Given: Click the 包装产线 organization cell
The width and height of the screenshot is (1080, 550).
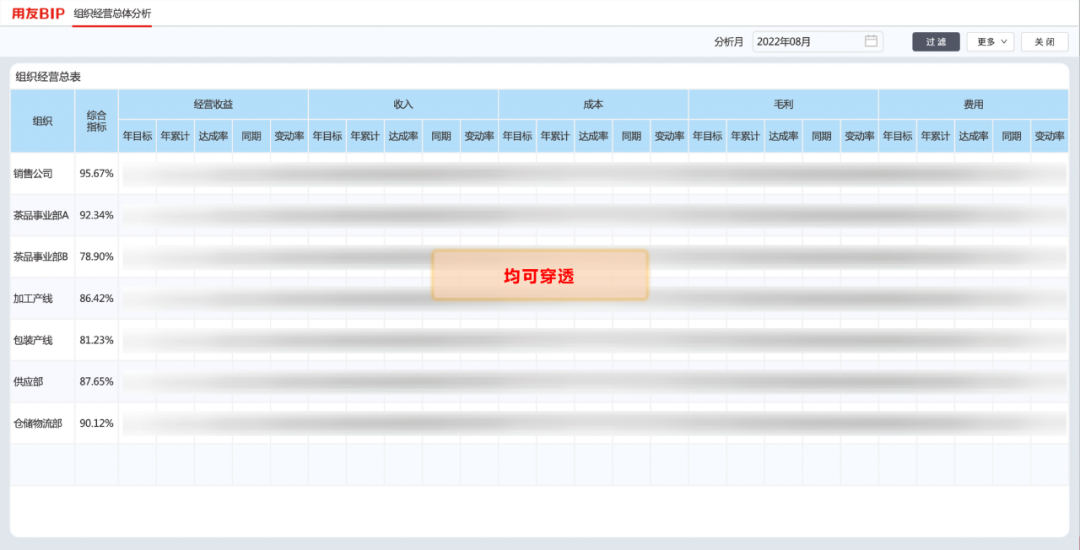Looking at the screenshot, I should (32, 340).
